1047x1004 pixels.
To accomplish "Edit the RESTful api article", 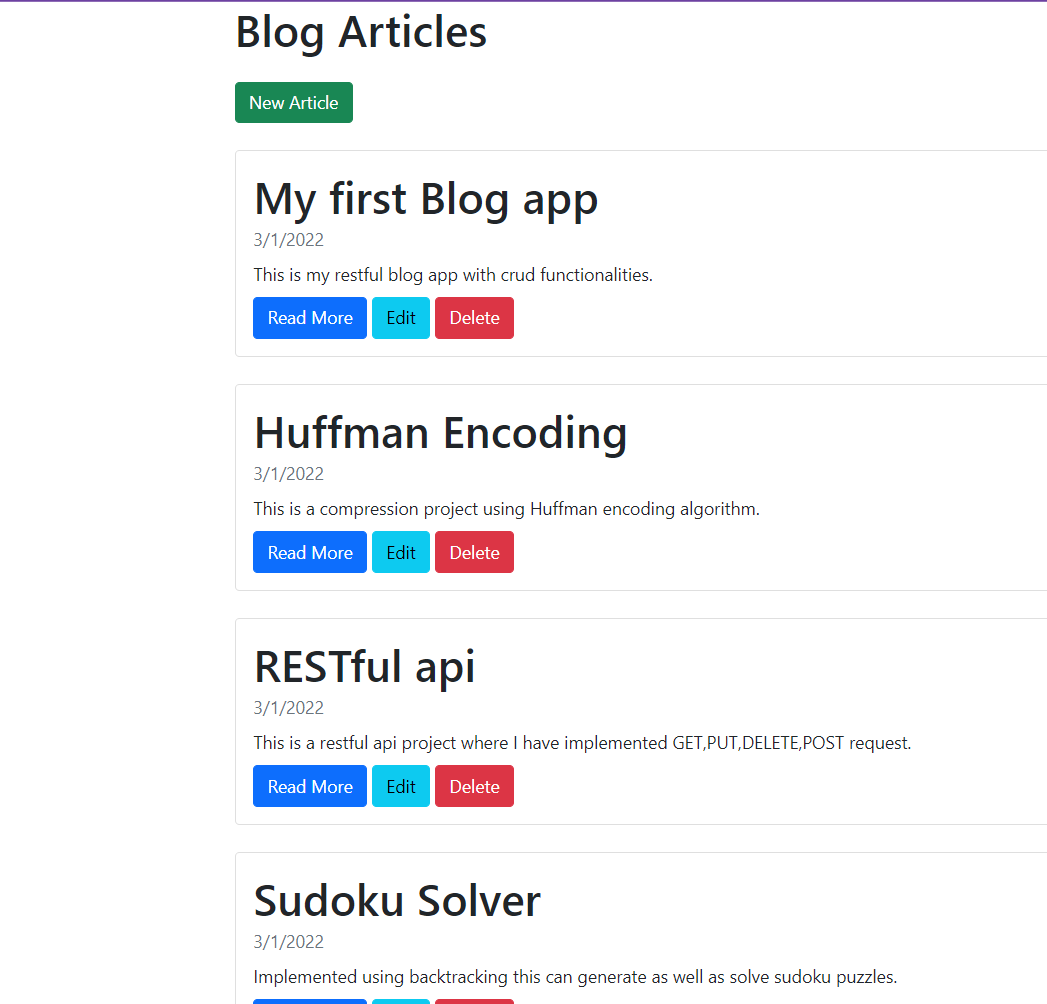I will point(401,786).
